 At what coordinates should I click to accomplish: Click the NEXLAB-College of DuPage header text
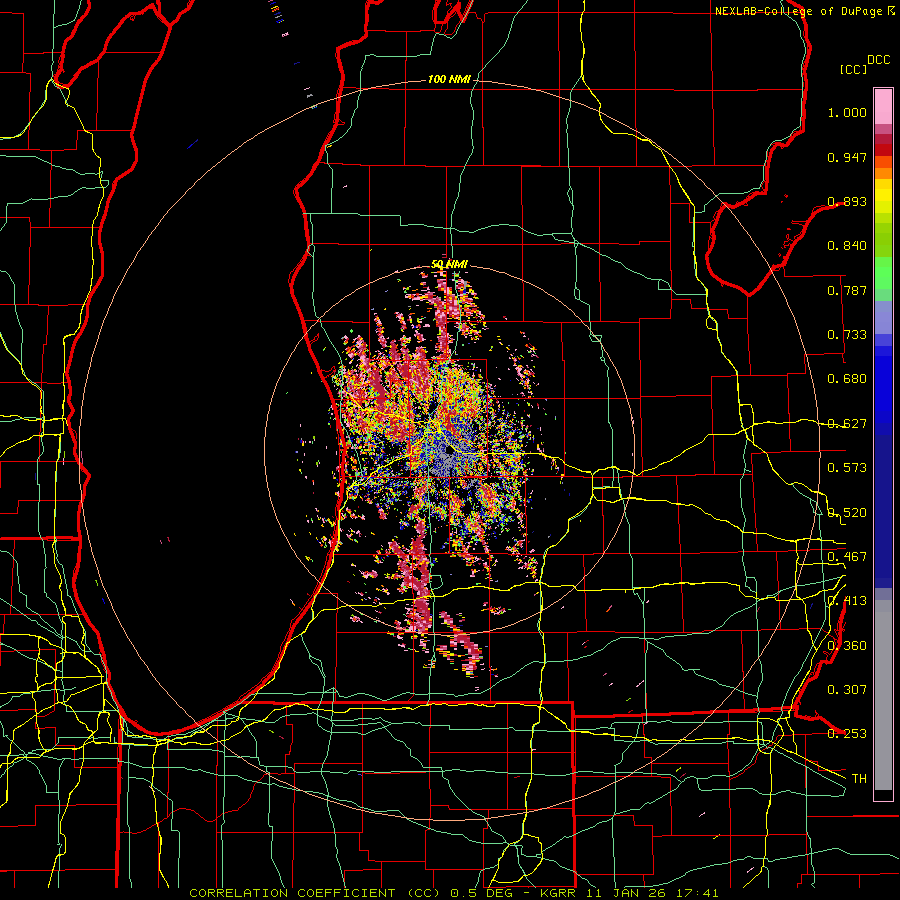point(804,11)
